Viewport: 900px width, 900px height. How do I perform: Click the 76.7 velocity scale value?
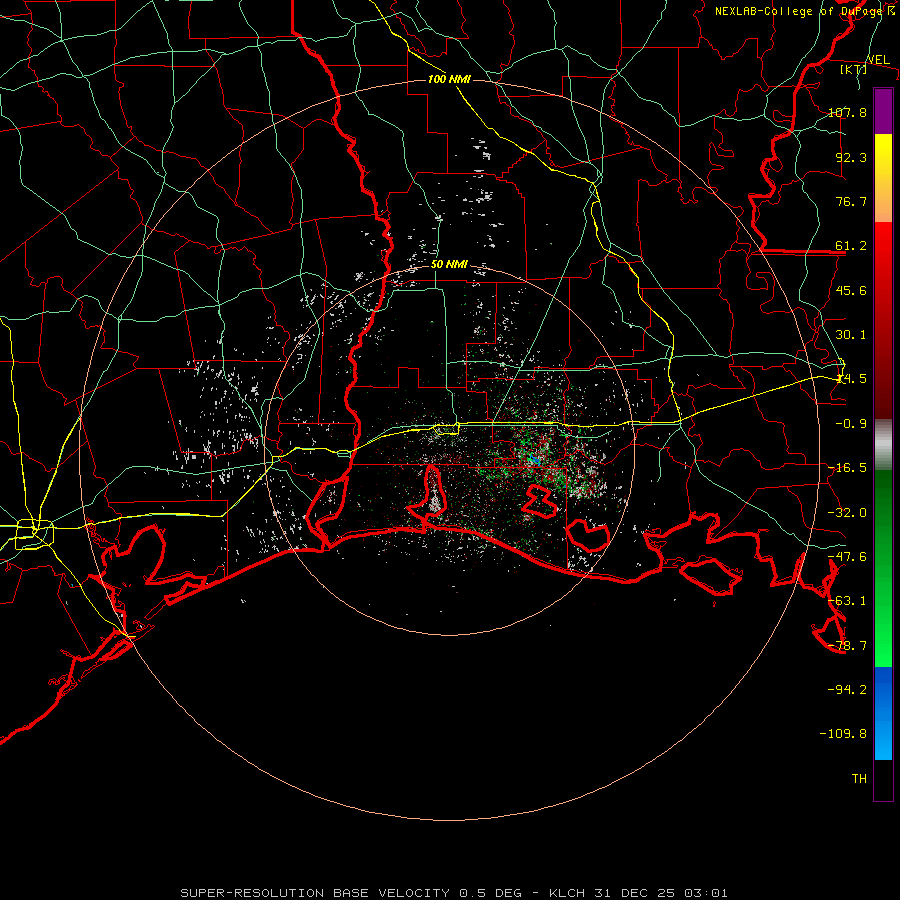[x=851, y=201]
